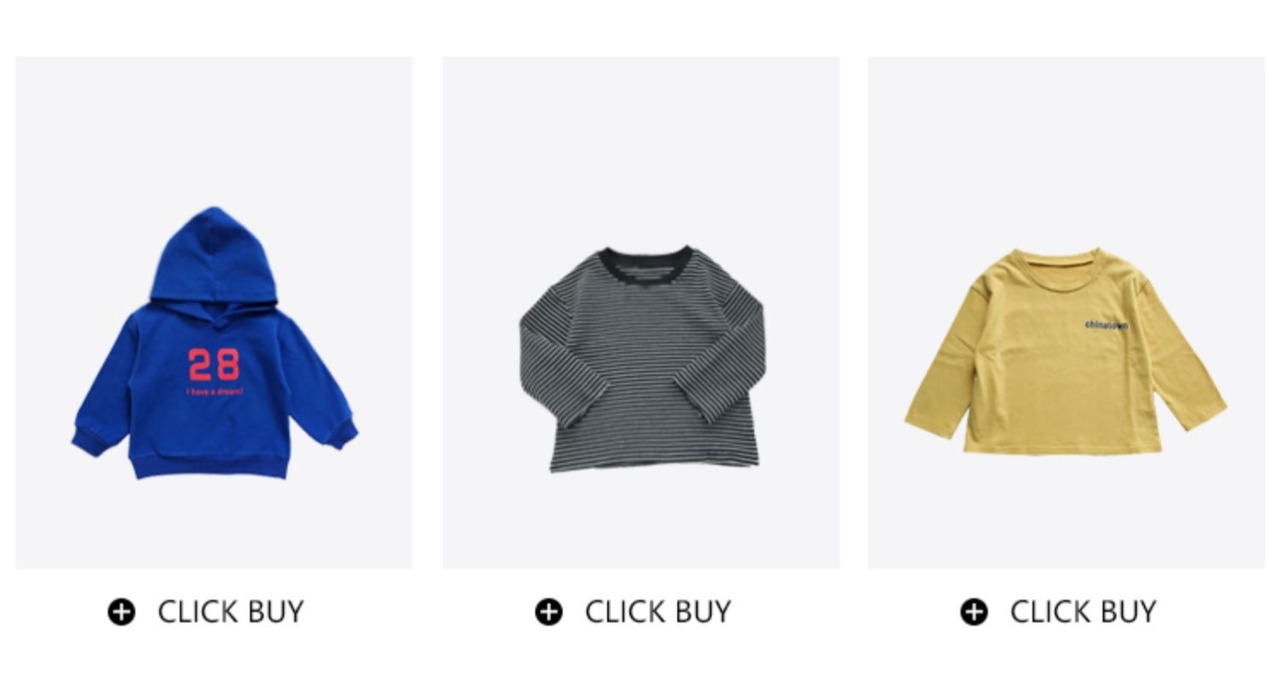Select CLICK BUY text below the yellow shirt
This screenshot has height=683, width=1280.
[x=1083, y=611]
